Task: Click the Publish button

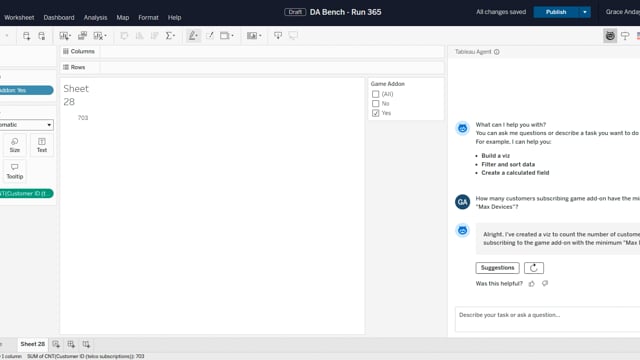Action: [556, 12]
